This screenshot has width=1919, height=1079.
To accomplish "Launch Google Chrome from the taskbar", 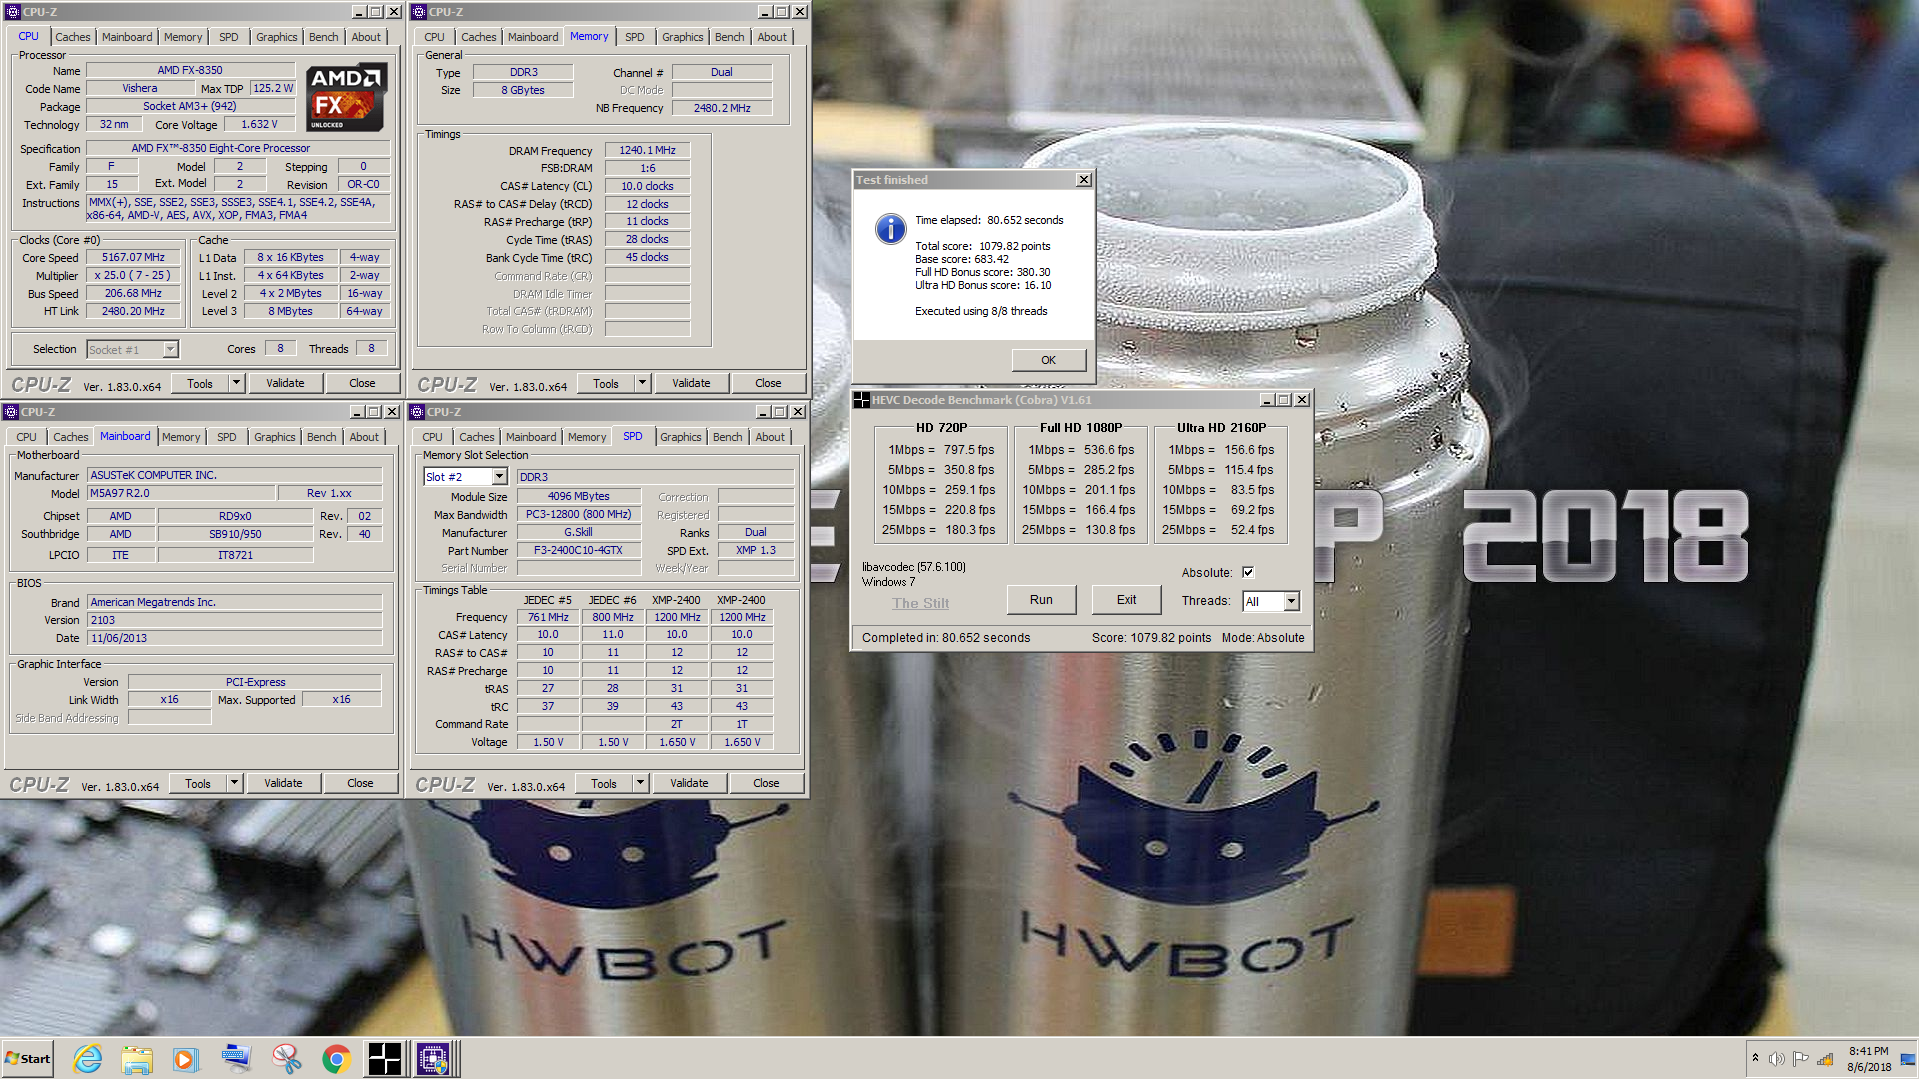I will coord(336,1059).
